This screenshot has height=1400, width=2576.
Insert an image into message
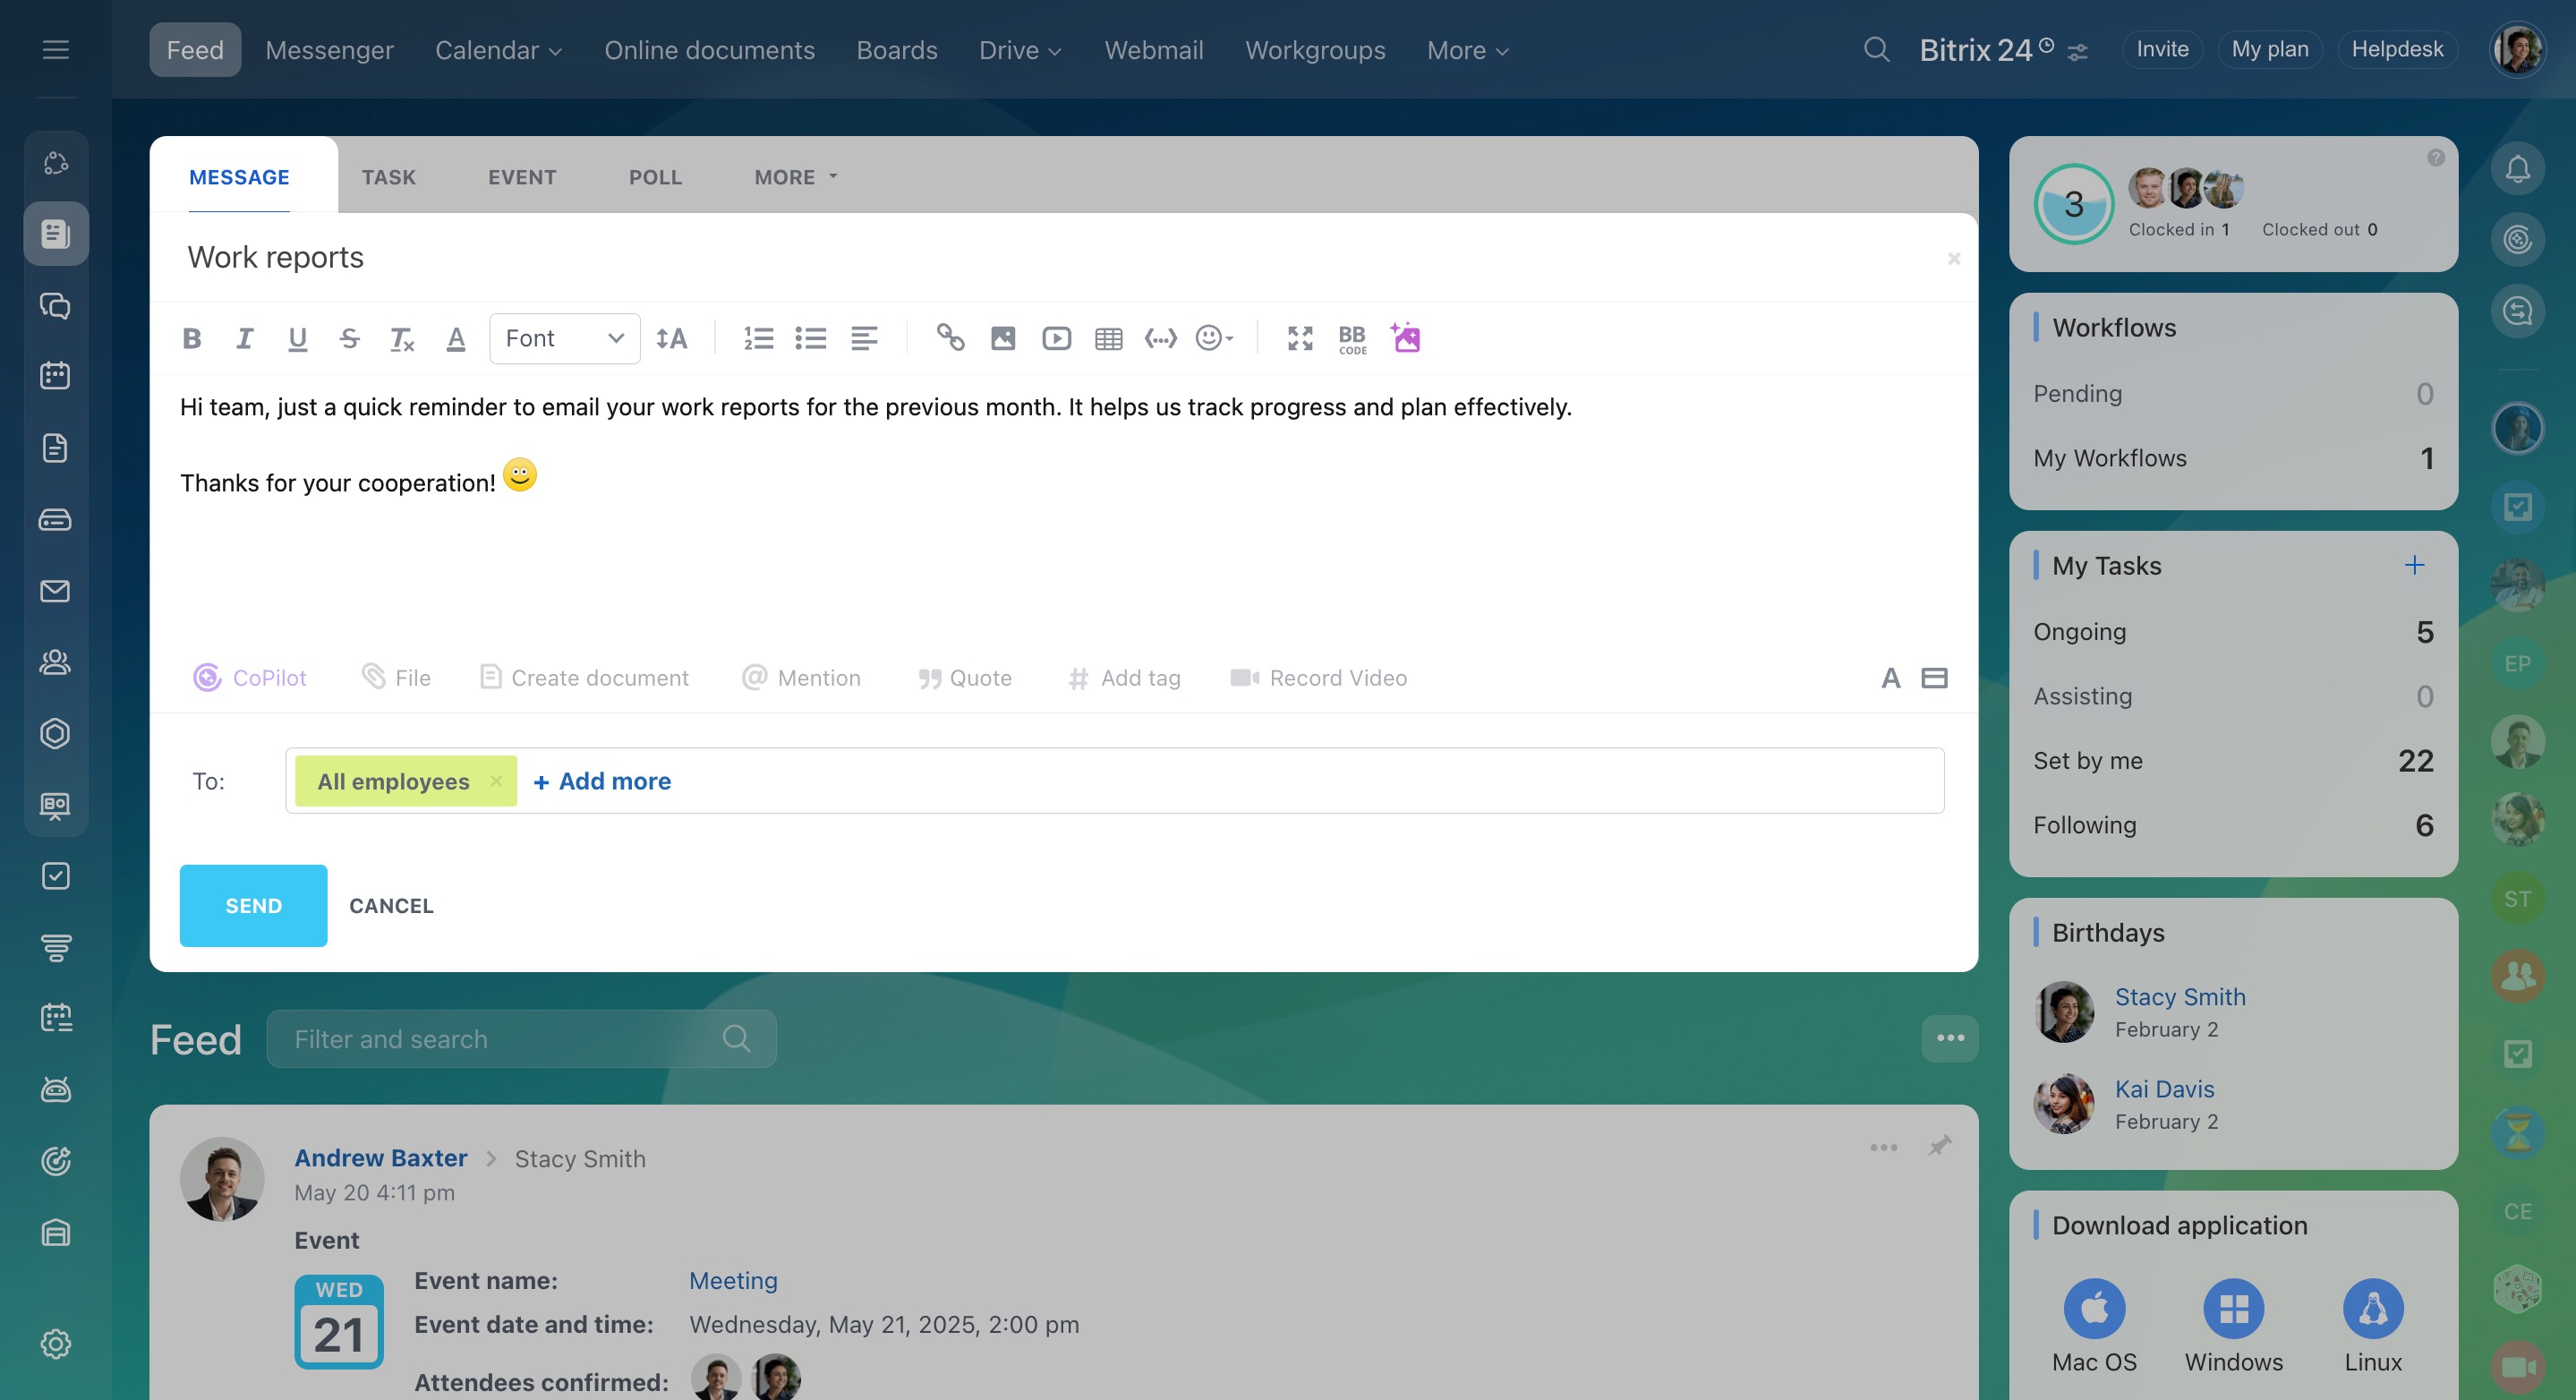point(1003,338)
